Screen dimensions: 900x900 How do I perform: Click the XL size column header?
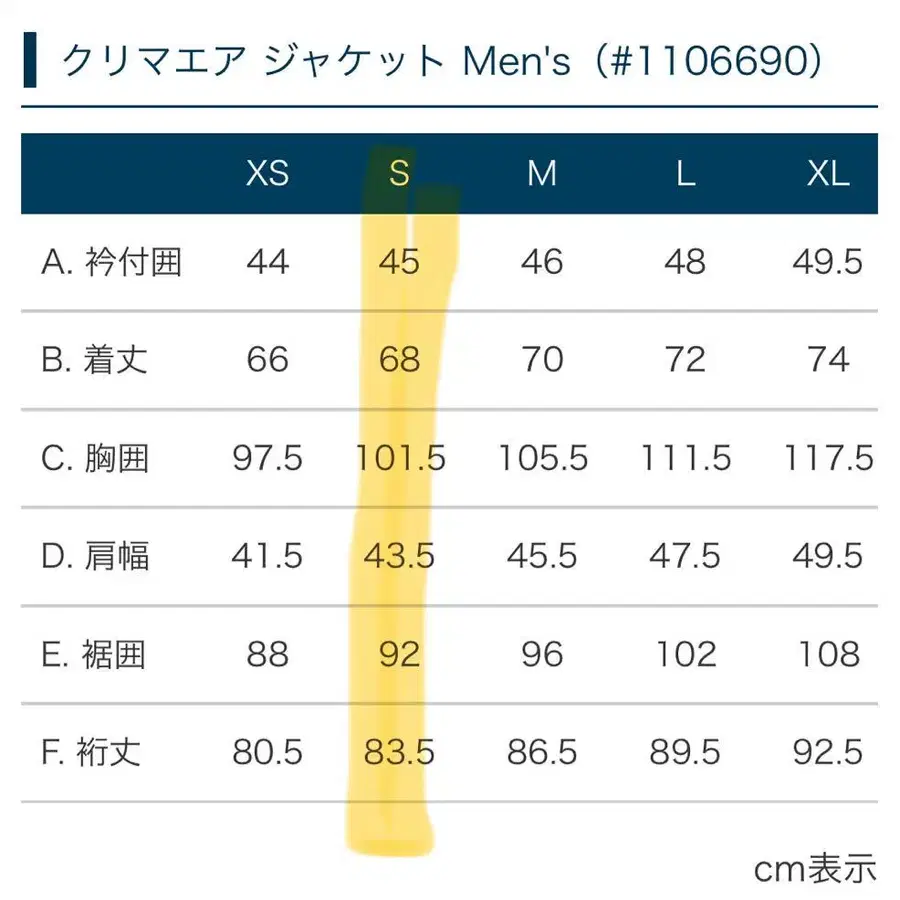pyautogui.click(x=828, y=174)
